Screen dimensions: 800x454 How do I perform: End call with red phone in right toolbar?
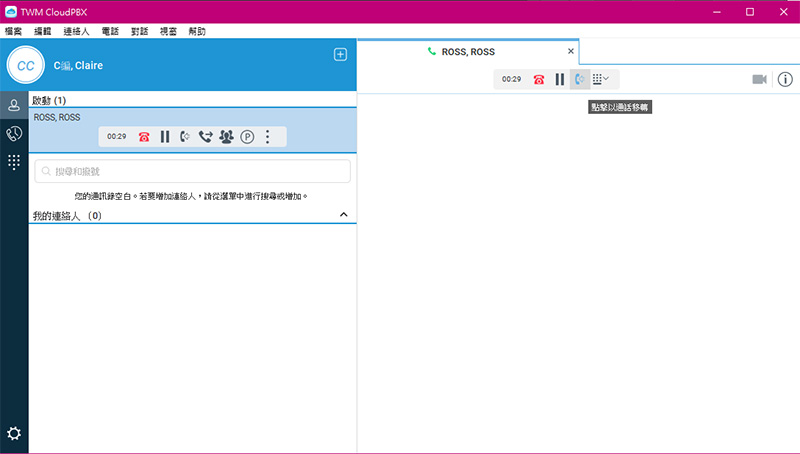coord(539,79)
